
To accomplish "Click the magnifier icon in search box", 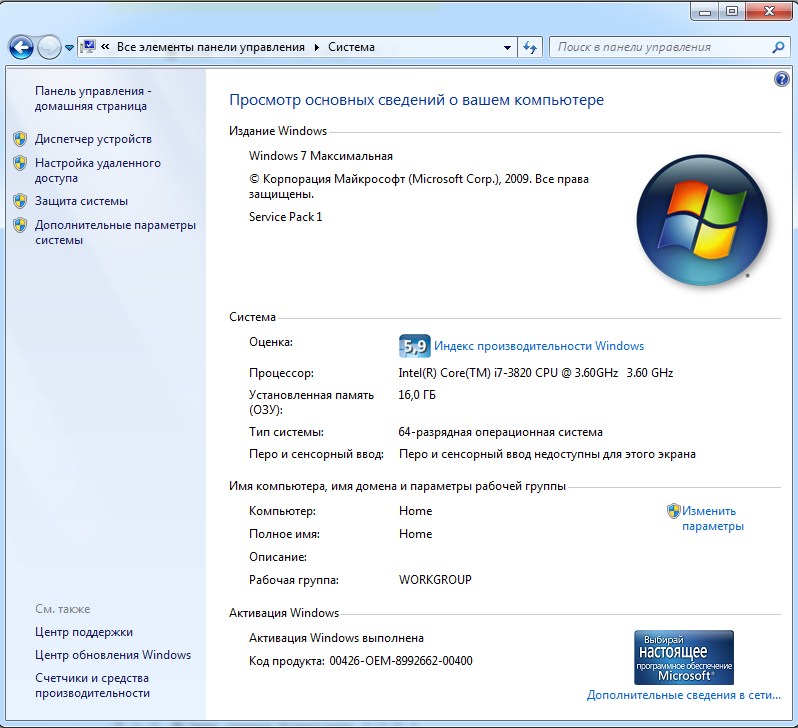I will tap(779, 47).
